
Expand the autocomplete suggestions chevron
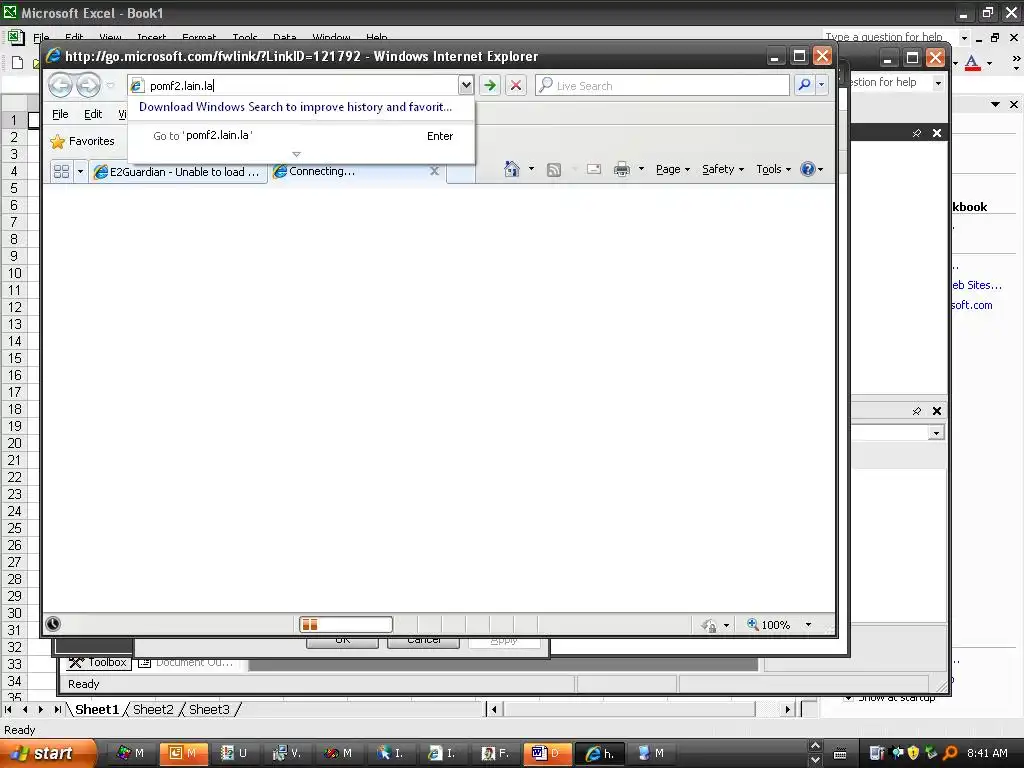pyautogui.click(x=296, y=155)
